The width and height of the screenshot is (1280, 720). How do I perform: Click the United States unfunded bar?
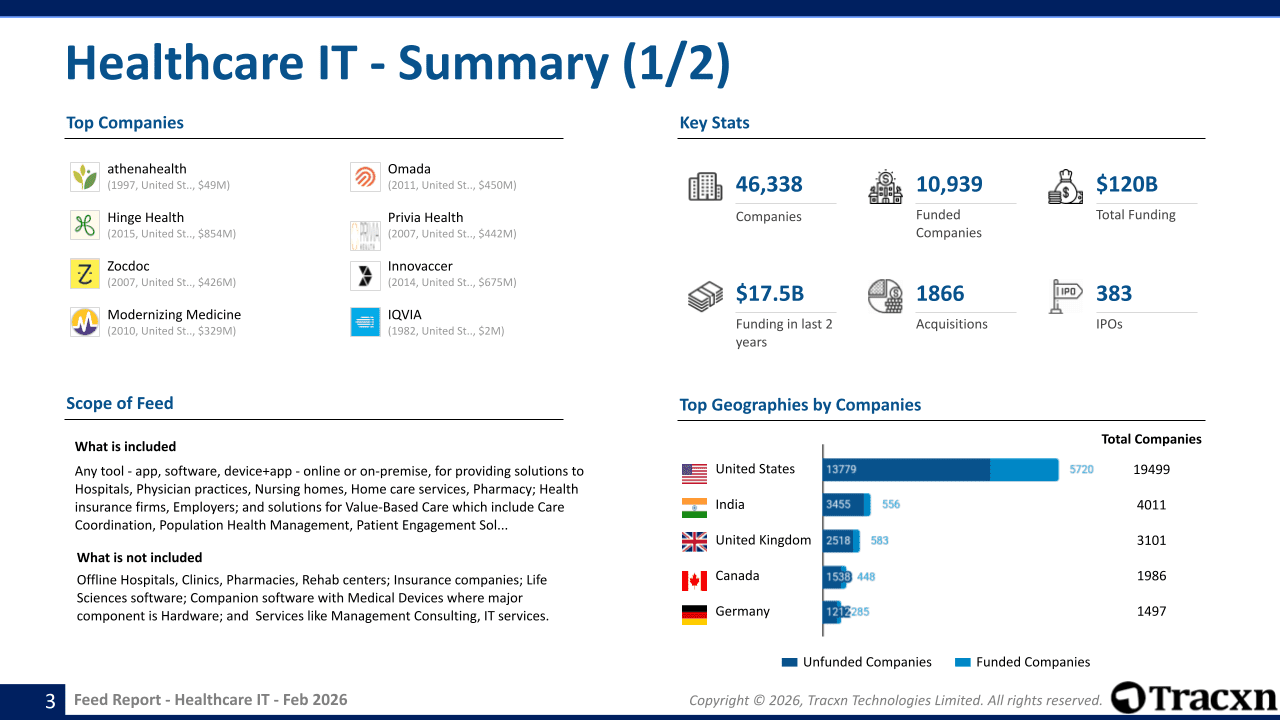pos(906,470)
